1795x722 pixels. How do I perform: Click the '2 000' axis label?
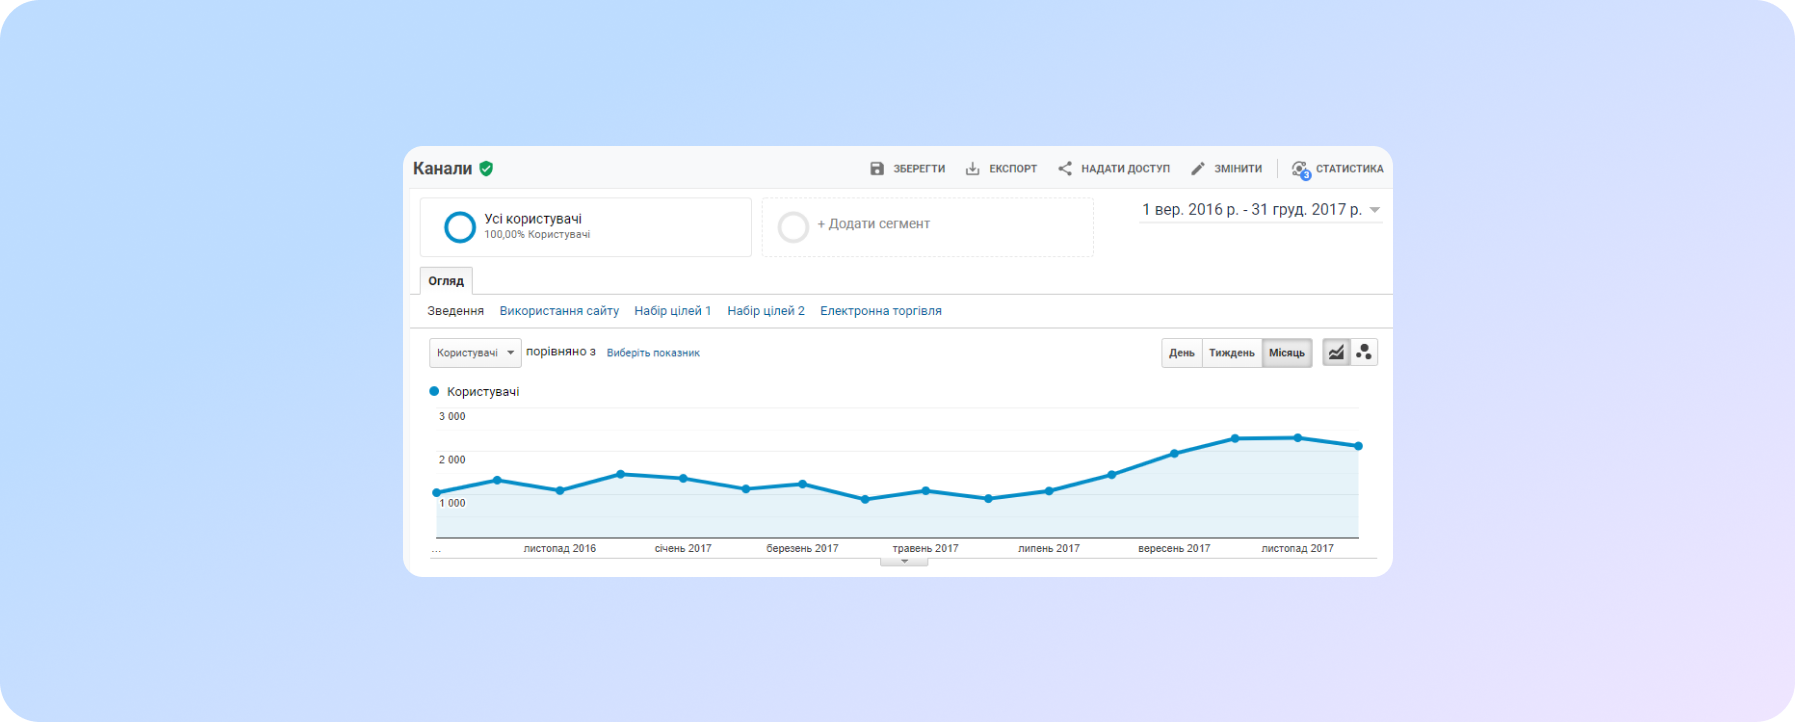pos(452,460)
